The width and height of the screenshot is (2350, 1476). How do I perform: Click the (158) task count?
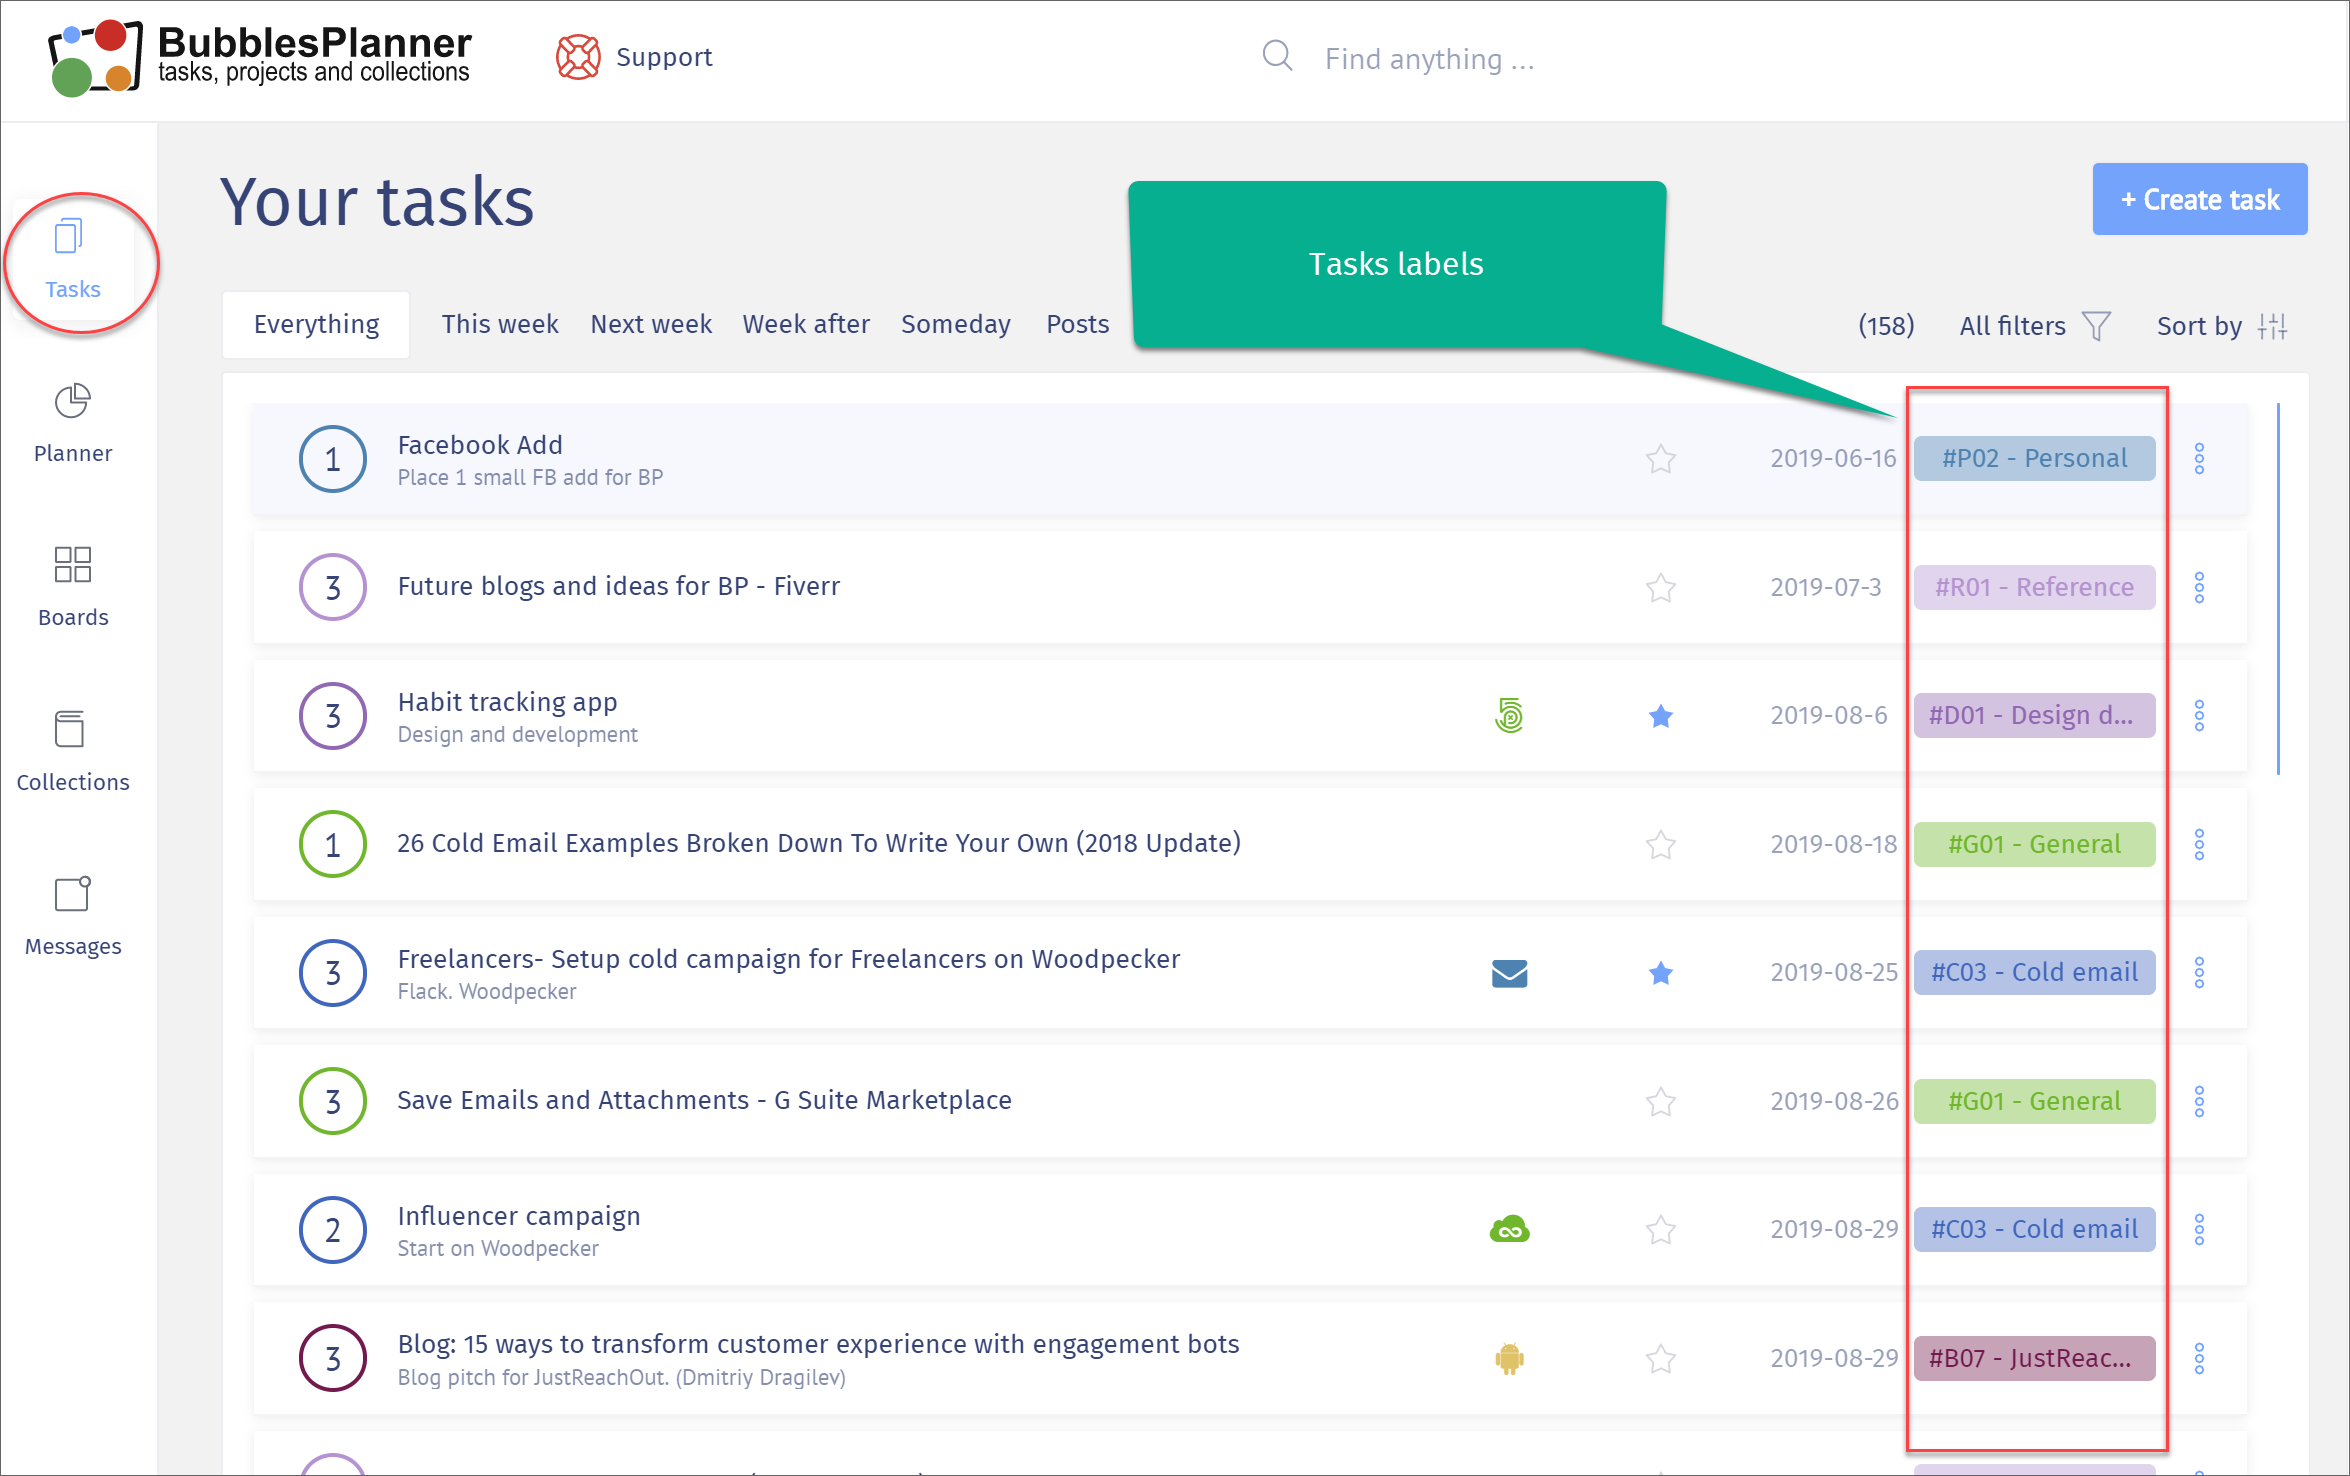pos(1886,326)
